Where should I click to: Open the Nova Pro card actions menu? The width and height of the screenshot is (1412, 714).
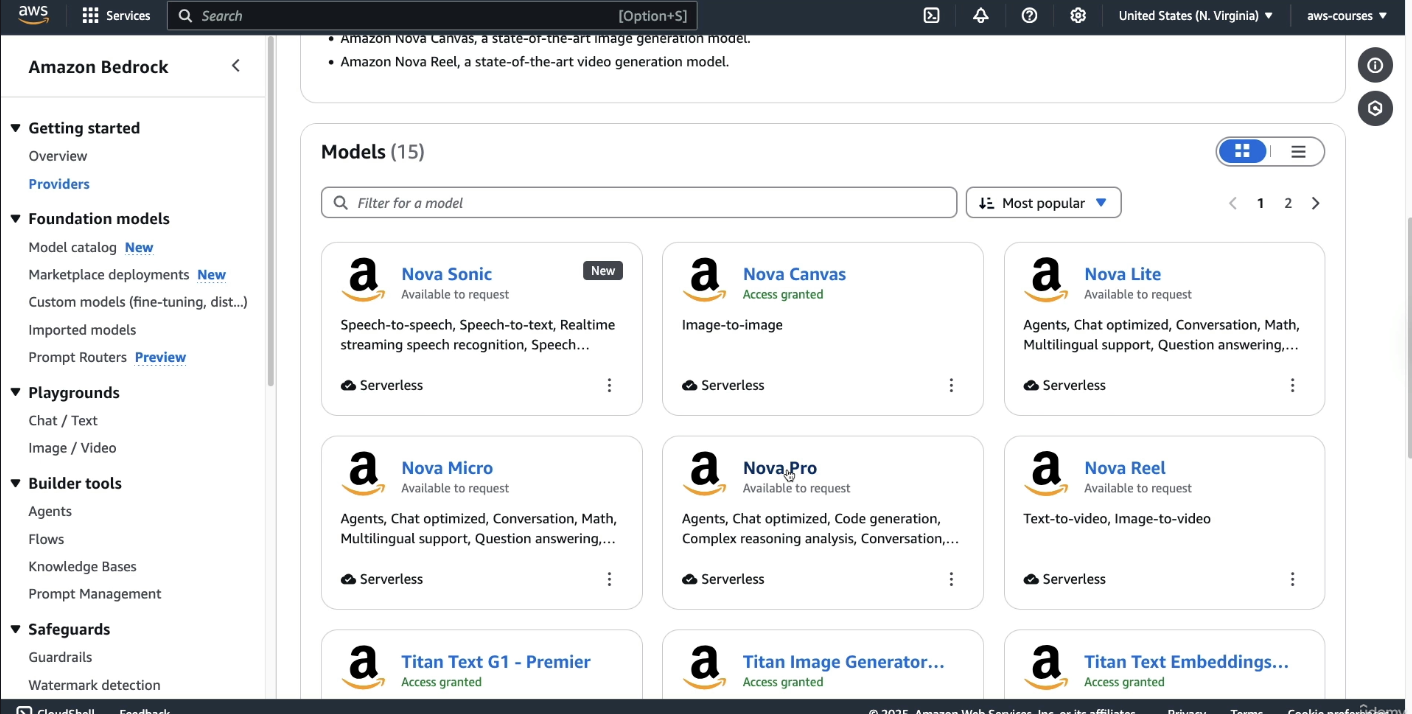(951, 579)
